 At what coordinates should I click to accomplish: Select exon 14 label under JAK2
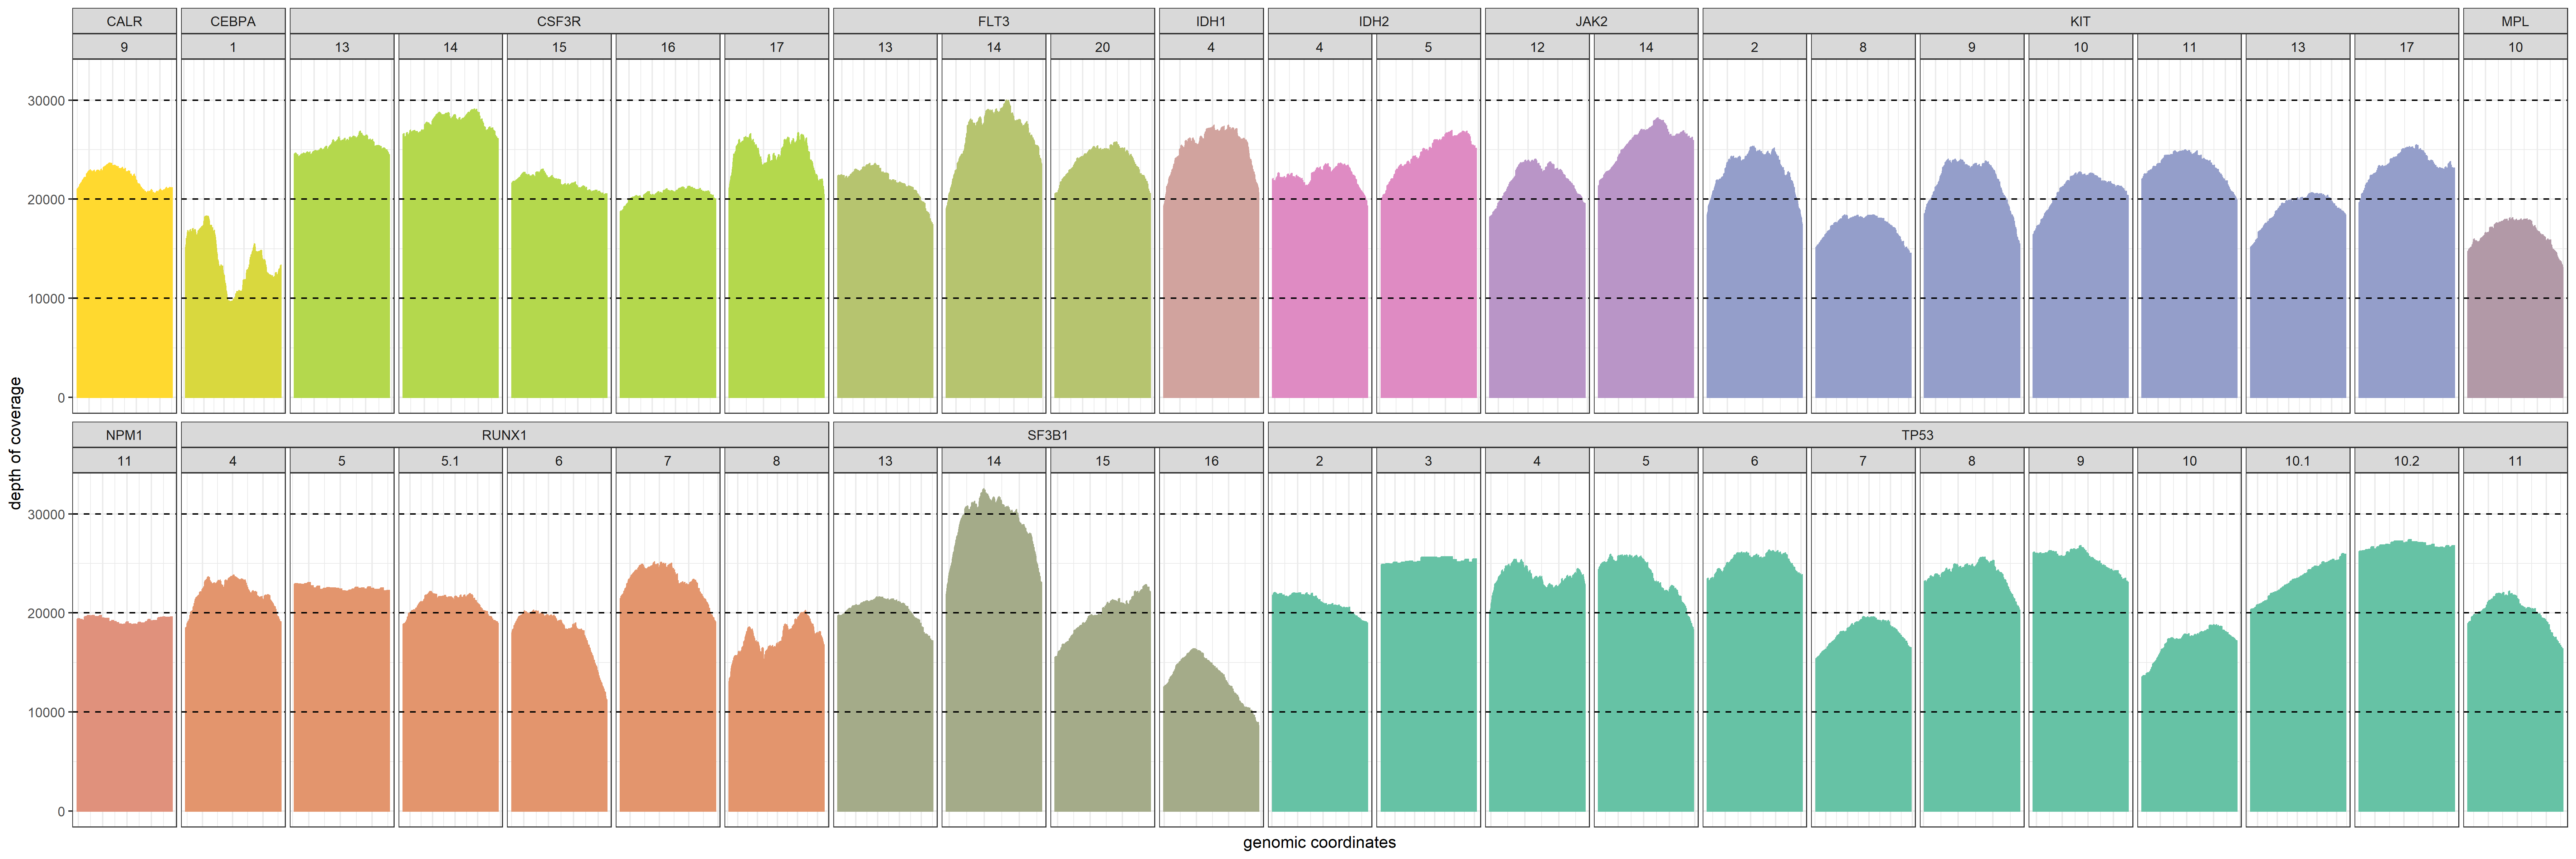pyautogui.click(x=1646, y=47)
